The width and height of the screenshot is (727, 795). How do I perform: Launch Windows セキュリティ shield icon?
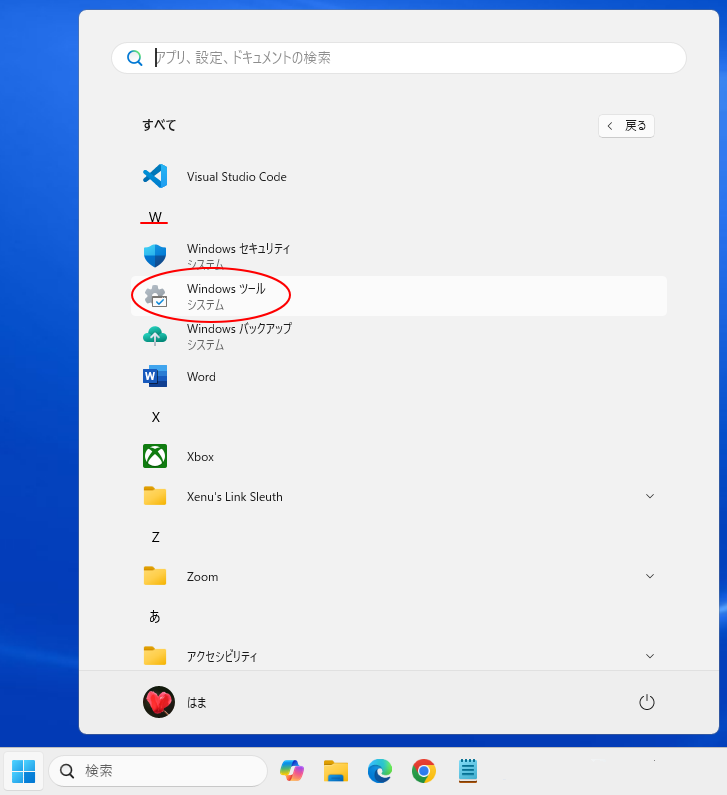[x=155, y=256]
